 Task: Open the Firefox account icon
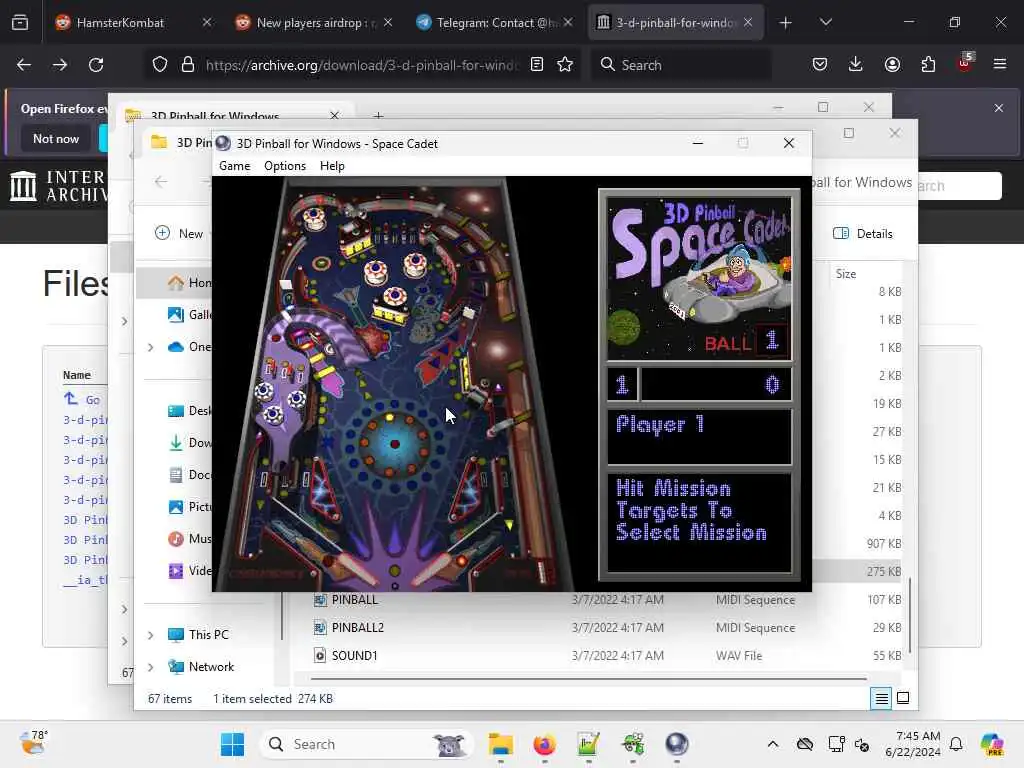(892, 65)
